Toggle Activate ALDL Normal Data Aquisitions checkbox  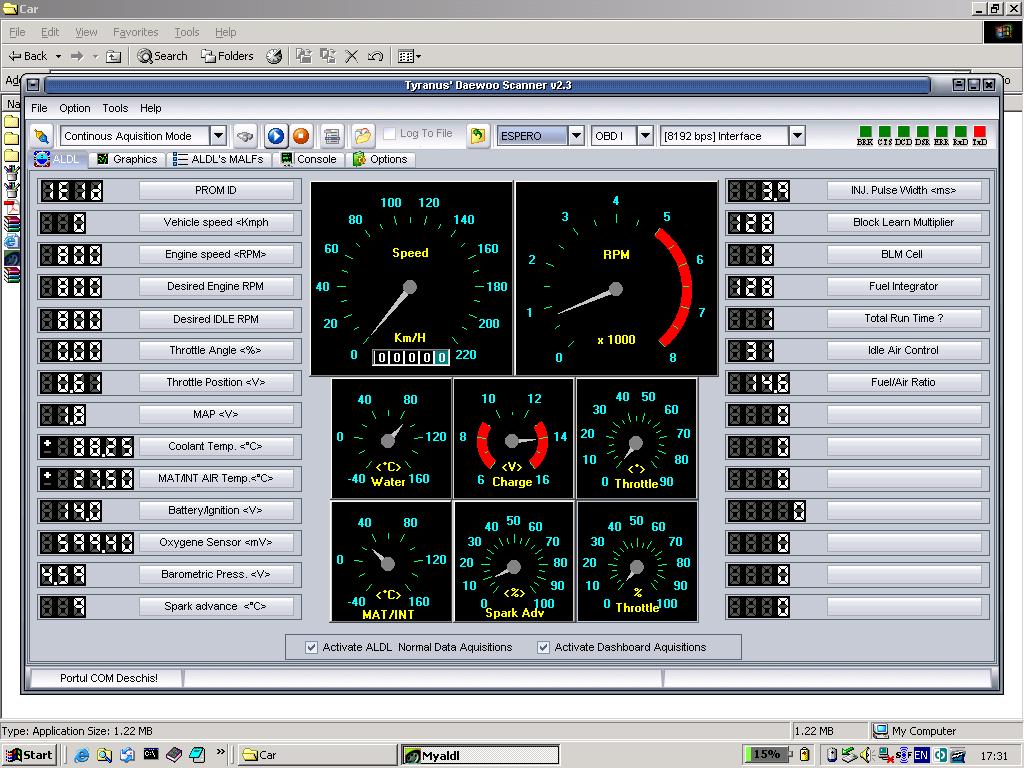[x=312, y=647]
